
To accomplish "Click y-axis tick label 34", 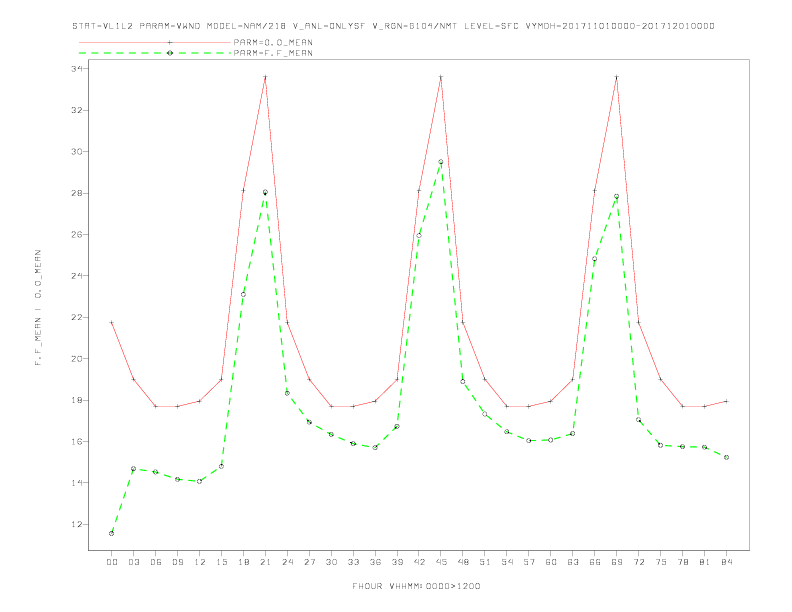I will coord(77,69).
